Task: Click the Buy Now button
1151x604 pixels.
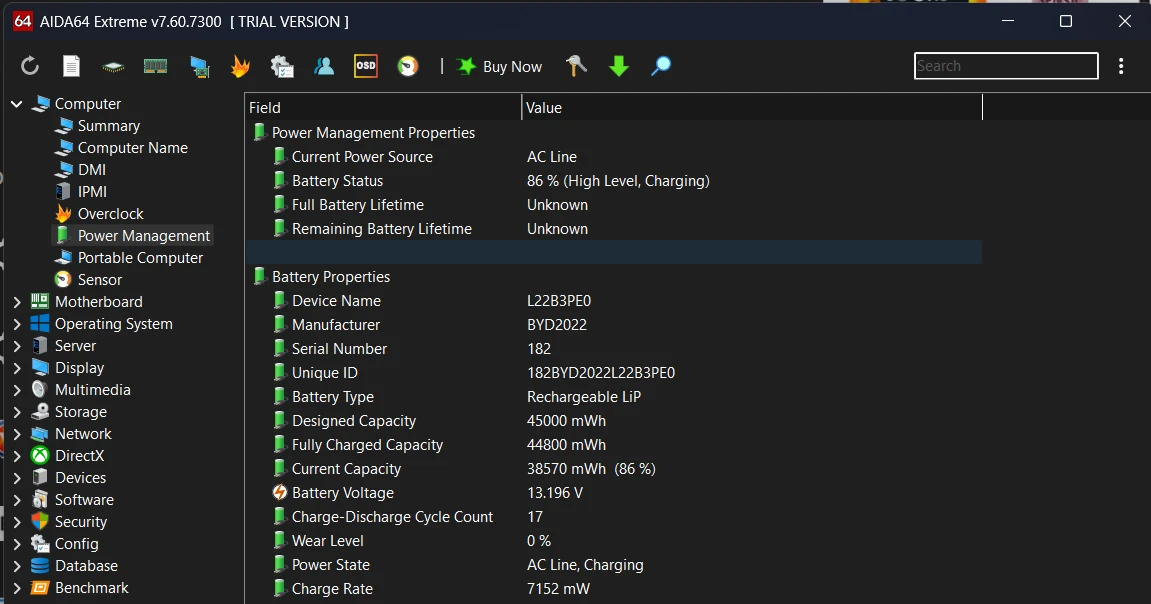Action: pyautogui.click(x=500, y=67)
